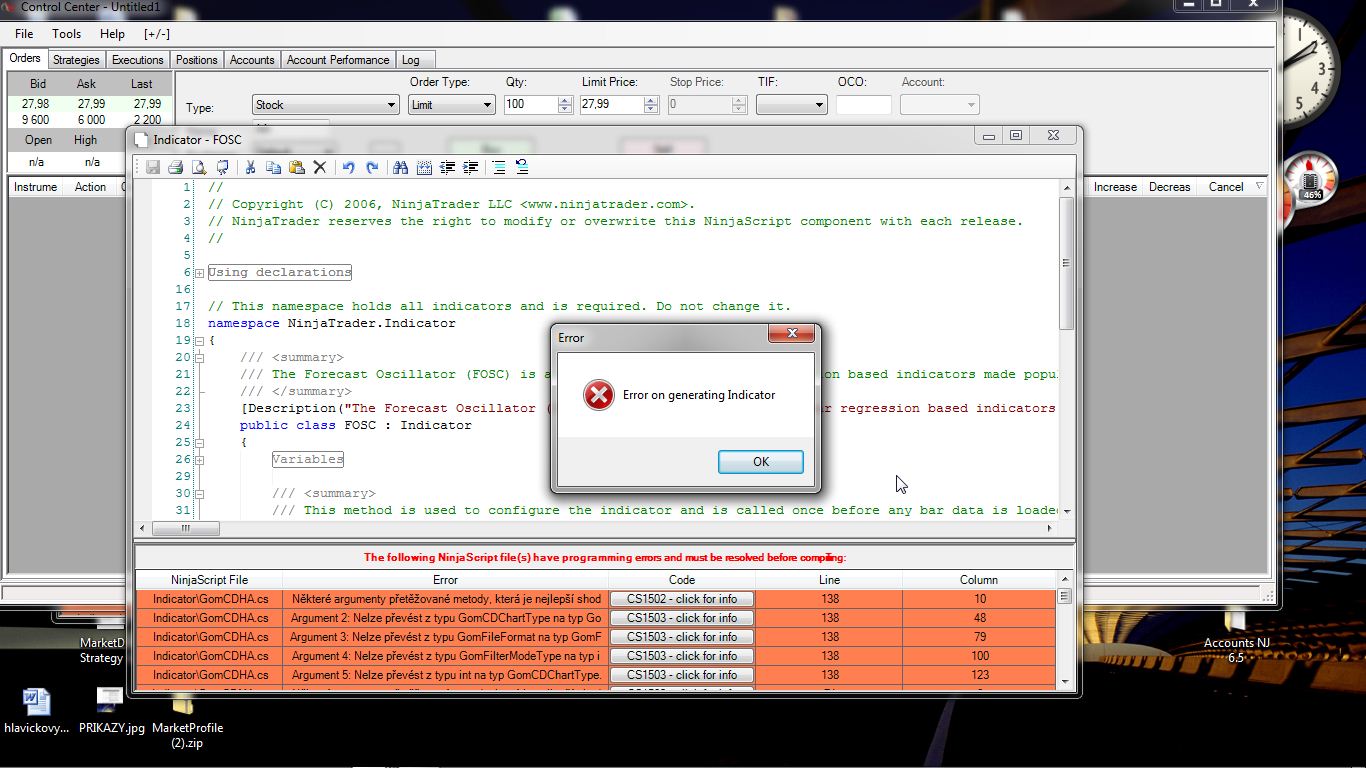Click the code editor vertical scrollbar thumb

[x=1067, y=263]
